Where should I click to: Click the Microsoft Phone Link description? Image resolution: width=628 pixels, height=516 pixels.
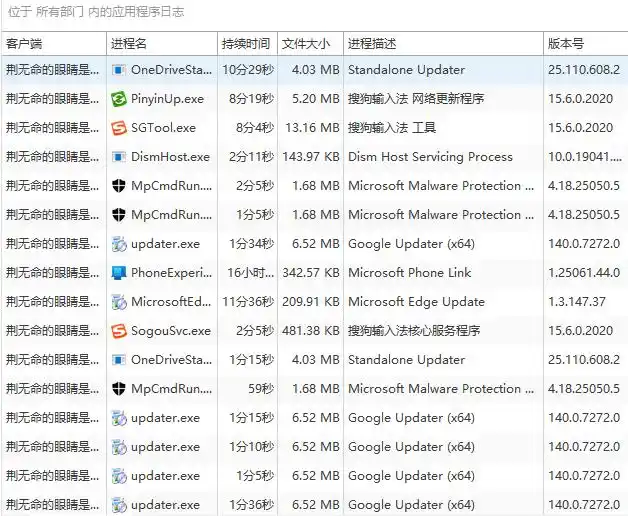pyautogui.click(x=409, y=273)
